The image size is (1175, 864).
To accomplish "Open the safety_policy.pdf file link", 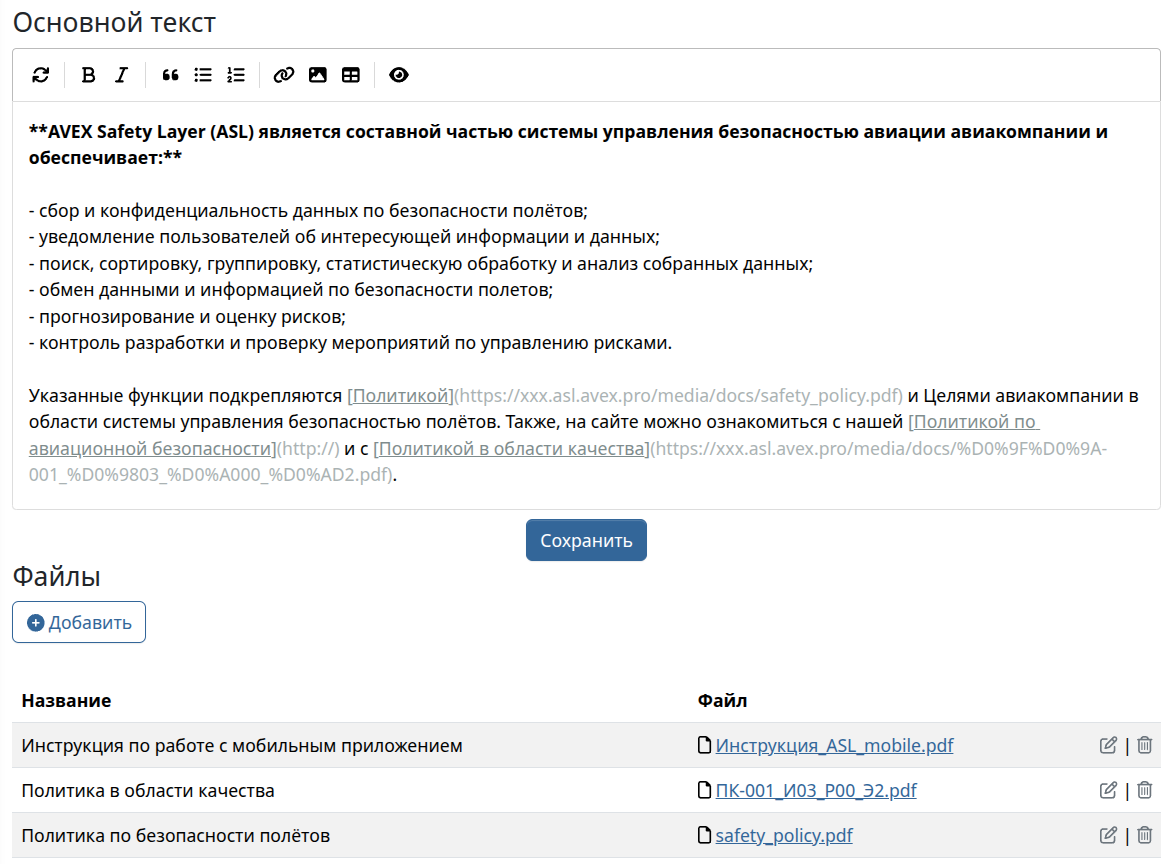I will [x=783, y=835].
